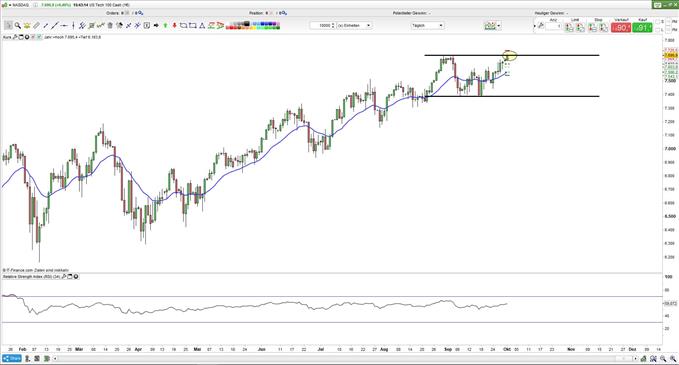Image resolution: width=679 pixels, height=365 pixels.
Task: Activate the magnifier zoom tool
Action: tap(17, 26)
